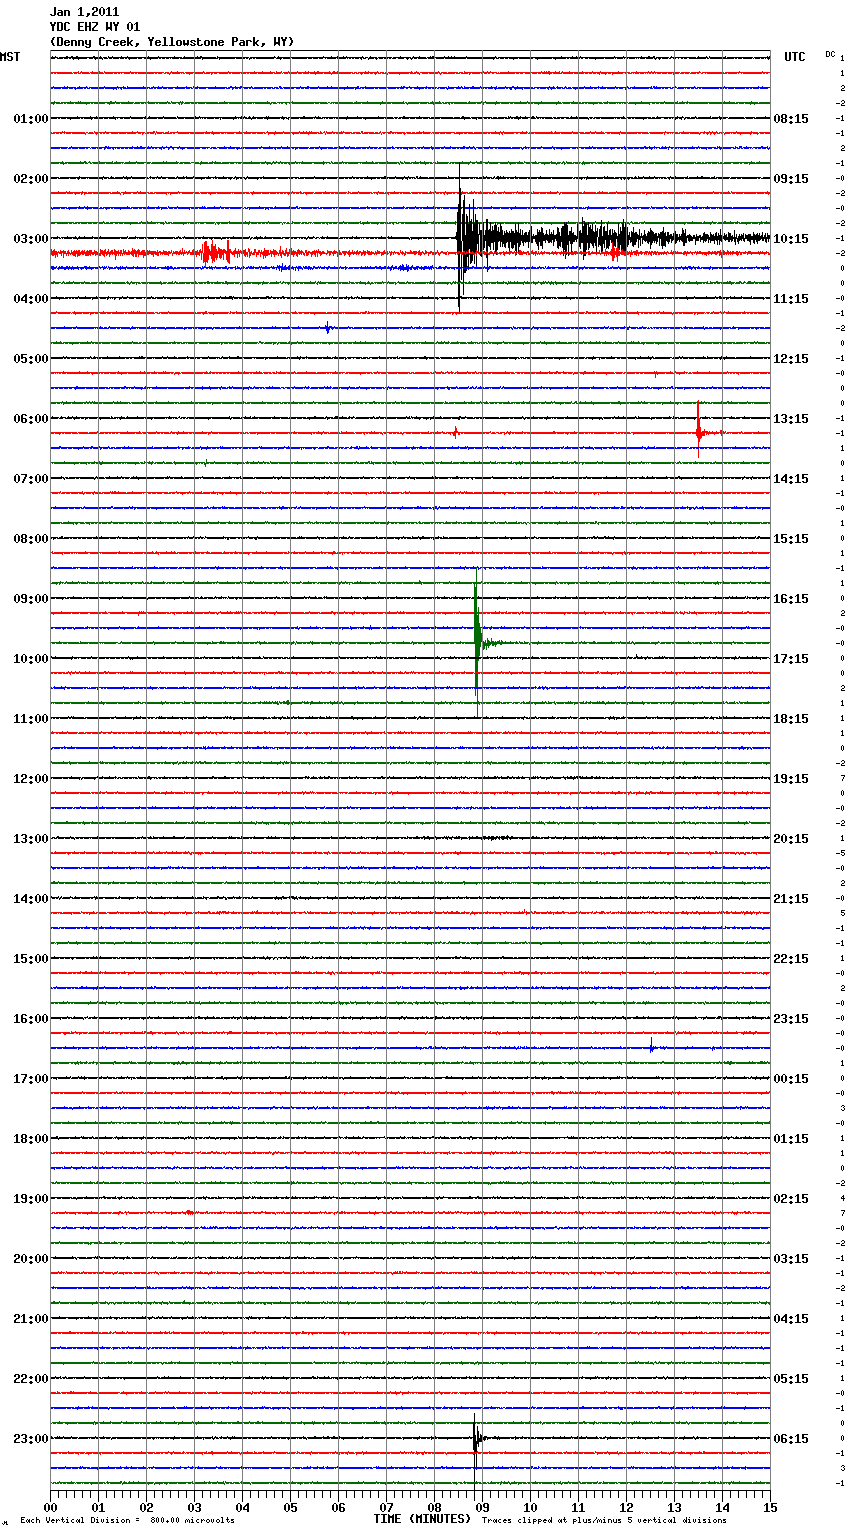Viewport: 850px width, 1534px height.
Task: Click minute tick '00' on the time axis
Action: pos(50,1507)
